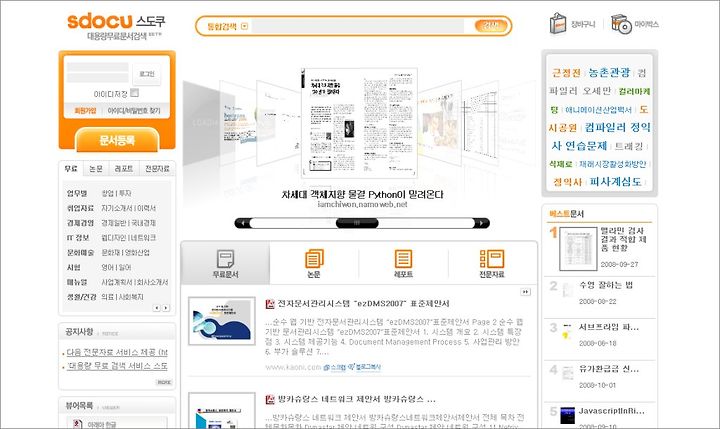Viewport: 720px width, 429px height.
Task: Open the 매뉴얼 category row
Action: (x=117, y=282)
